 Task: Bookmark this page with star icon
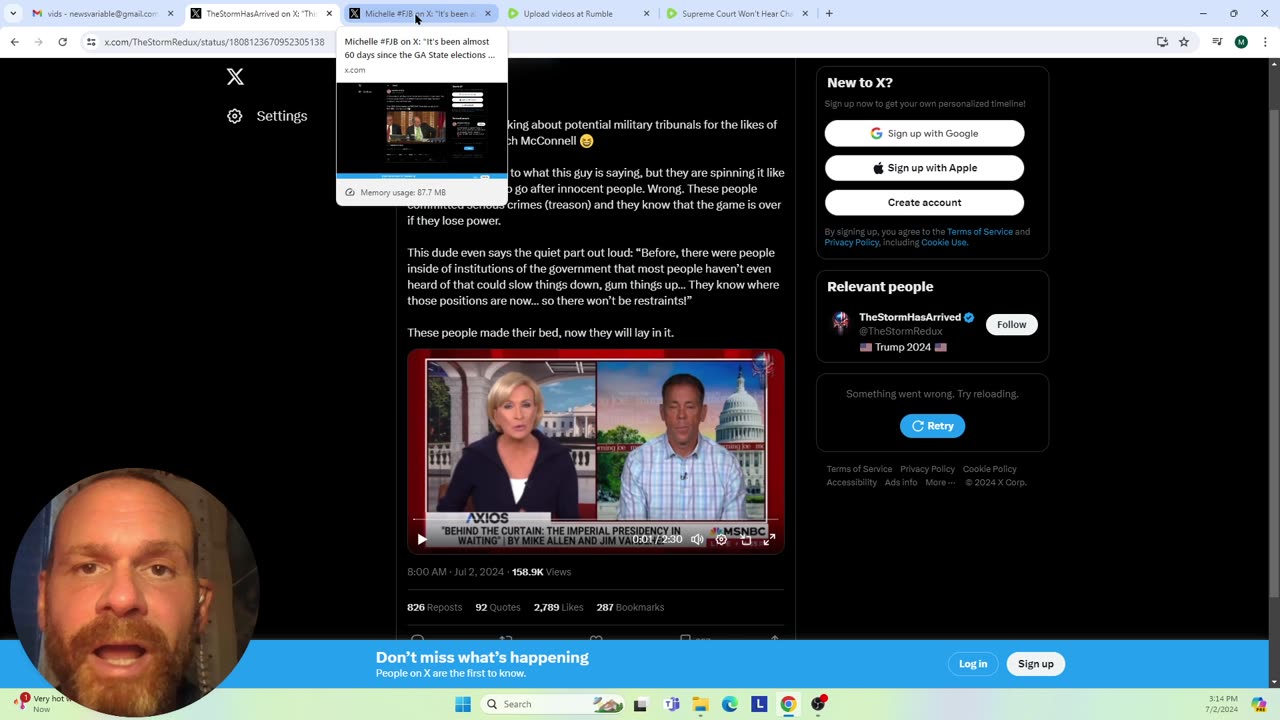(1184, 42)
